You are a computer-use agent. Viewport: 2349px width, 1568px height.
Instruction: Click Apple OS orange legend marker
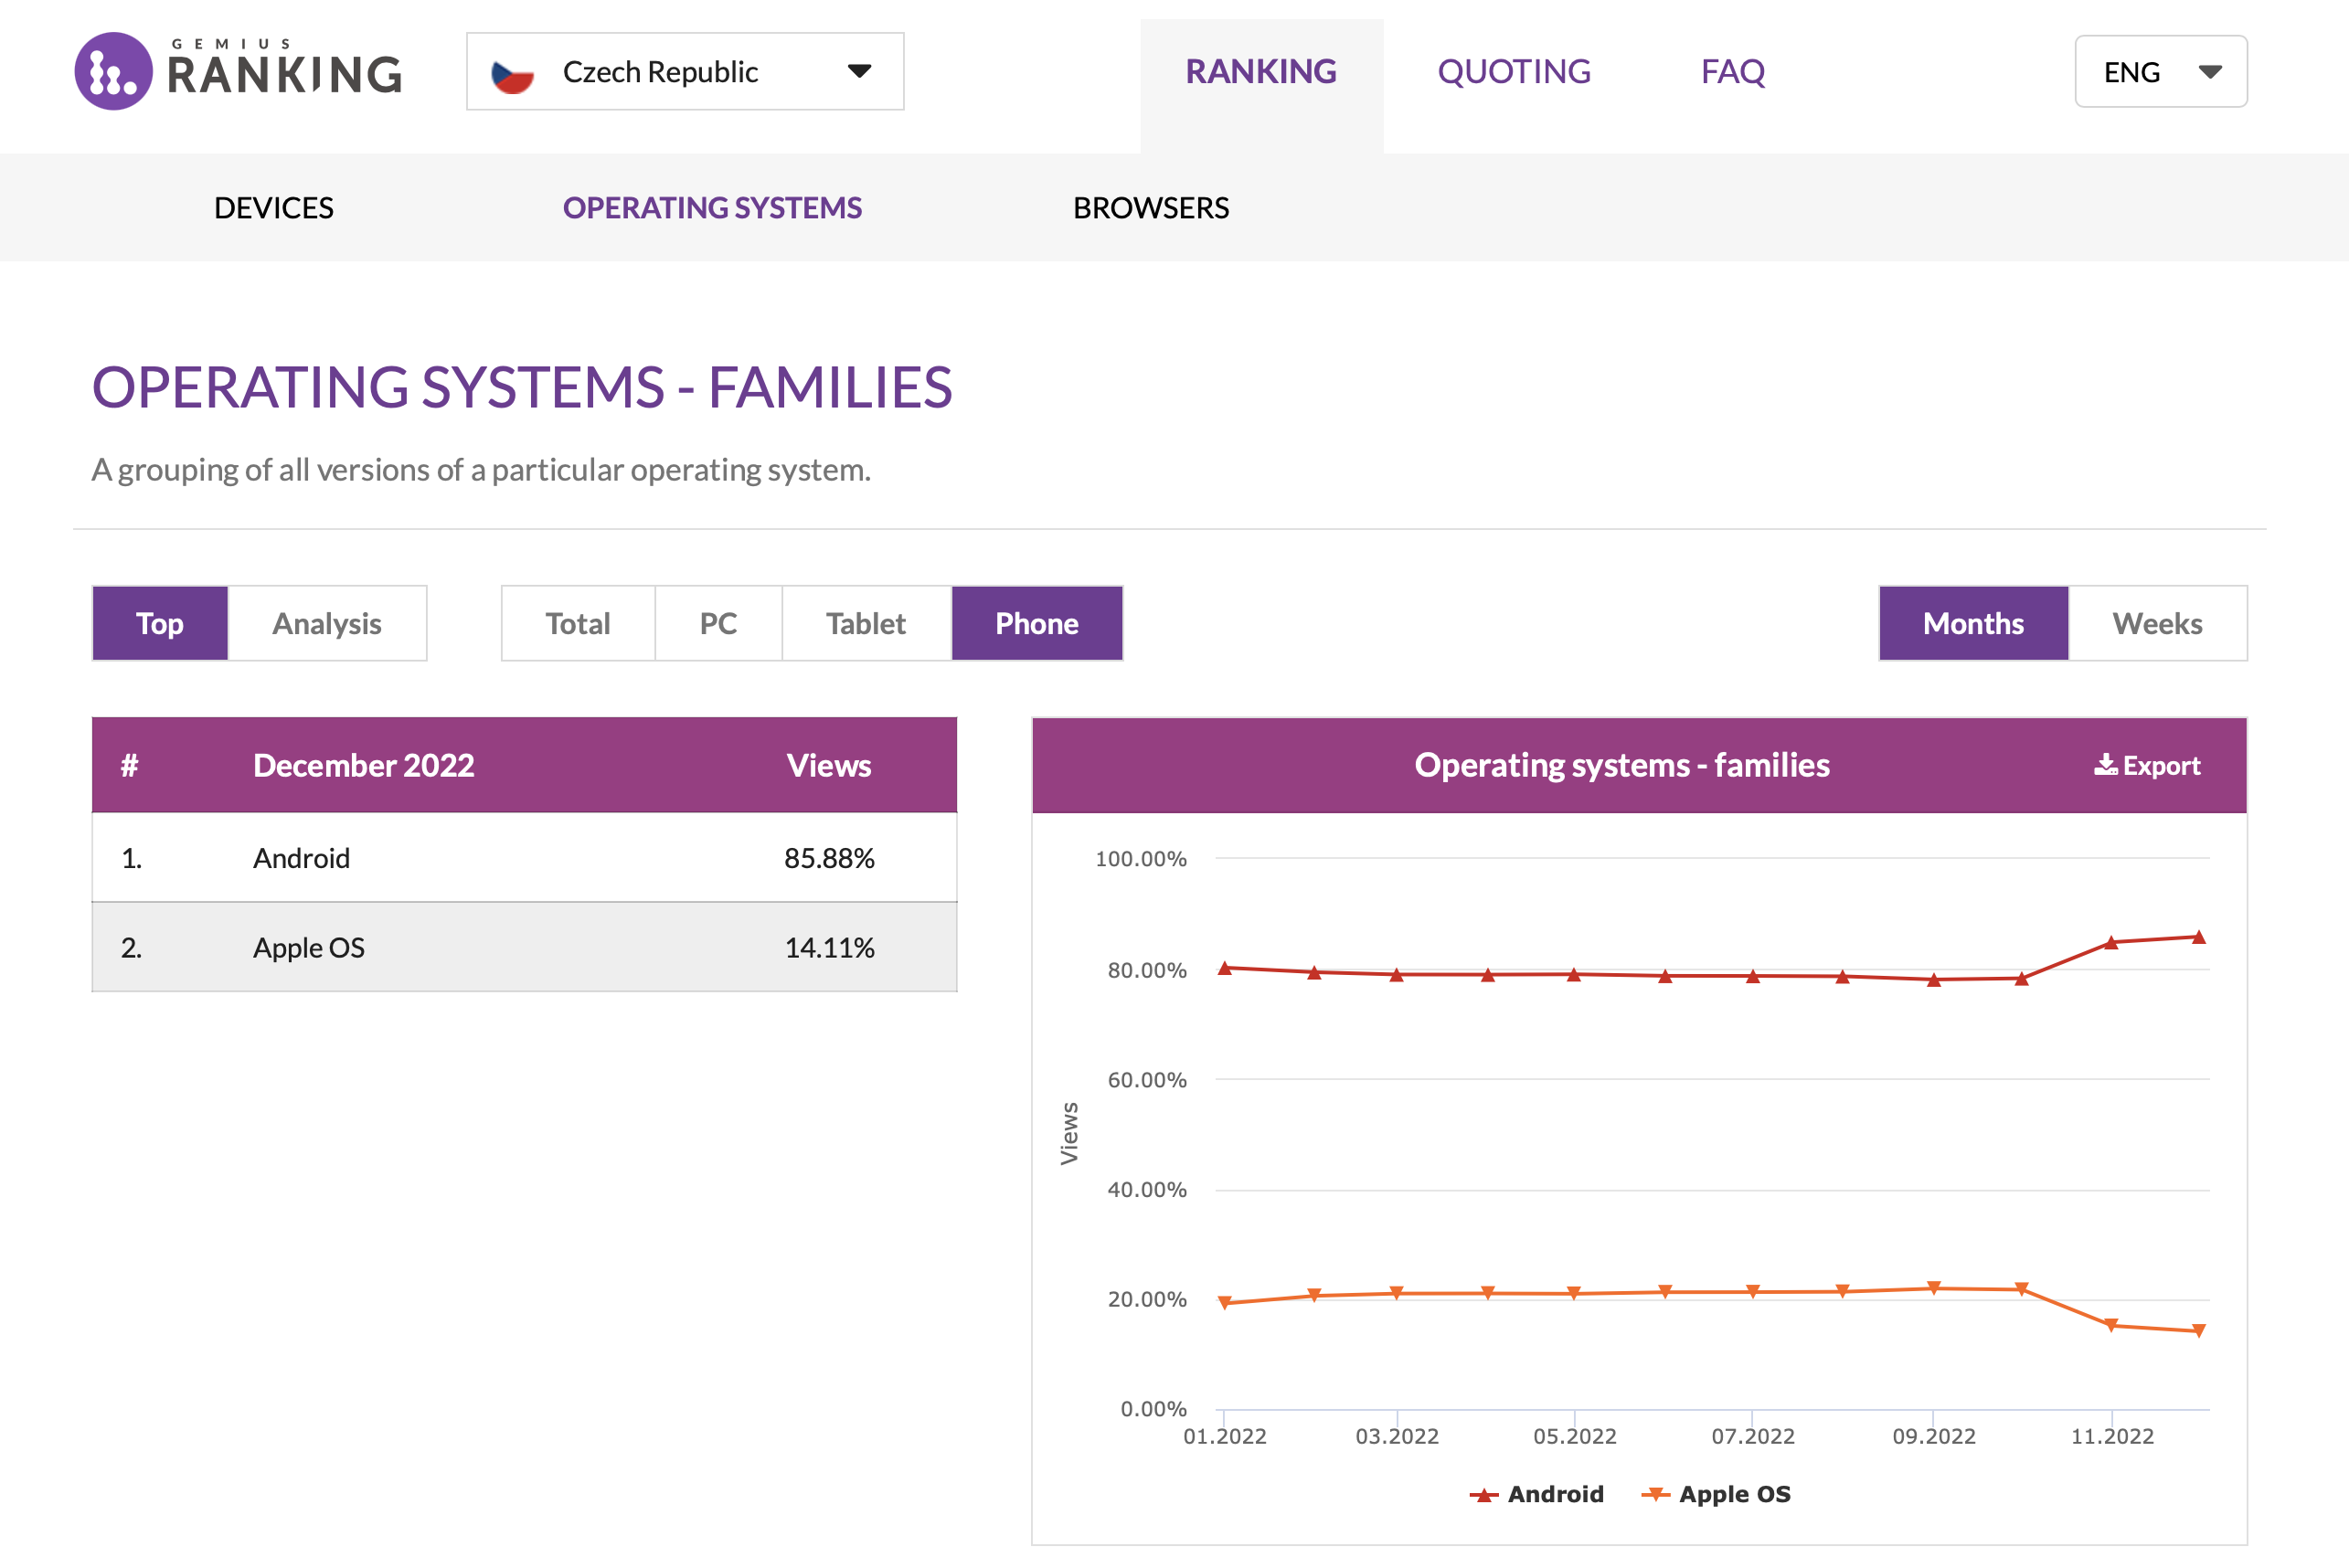click(1655, 1494)
